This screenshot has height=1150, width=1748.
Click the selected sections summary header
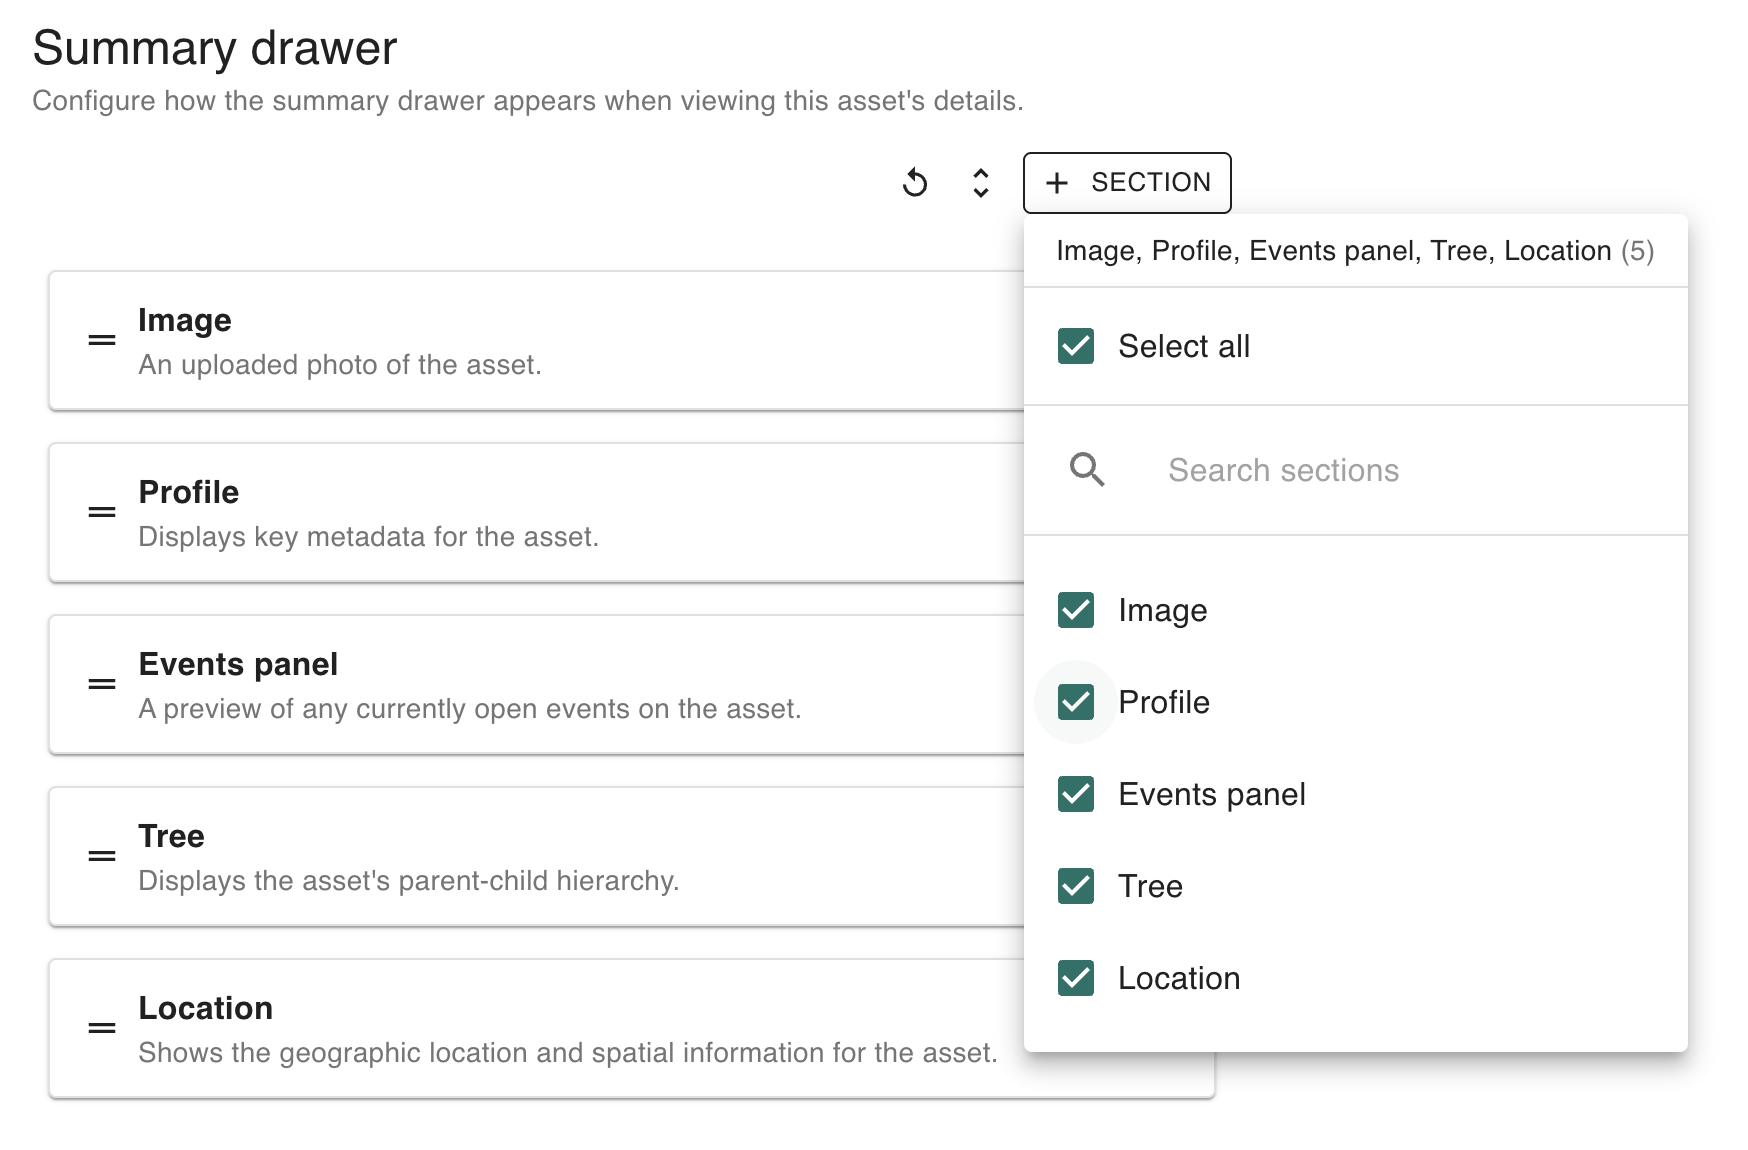1354,251
